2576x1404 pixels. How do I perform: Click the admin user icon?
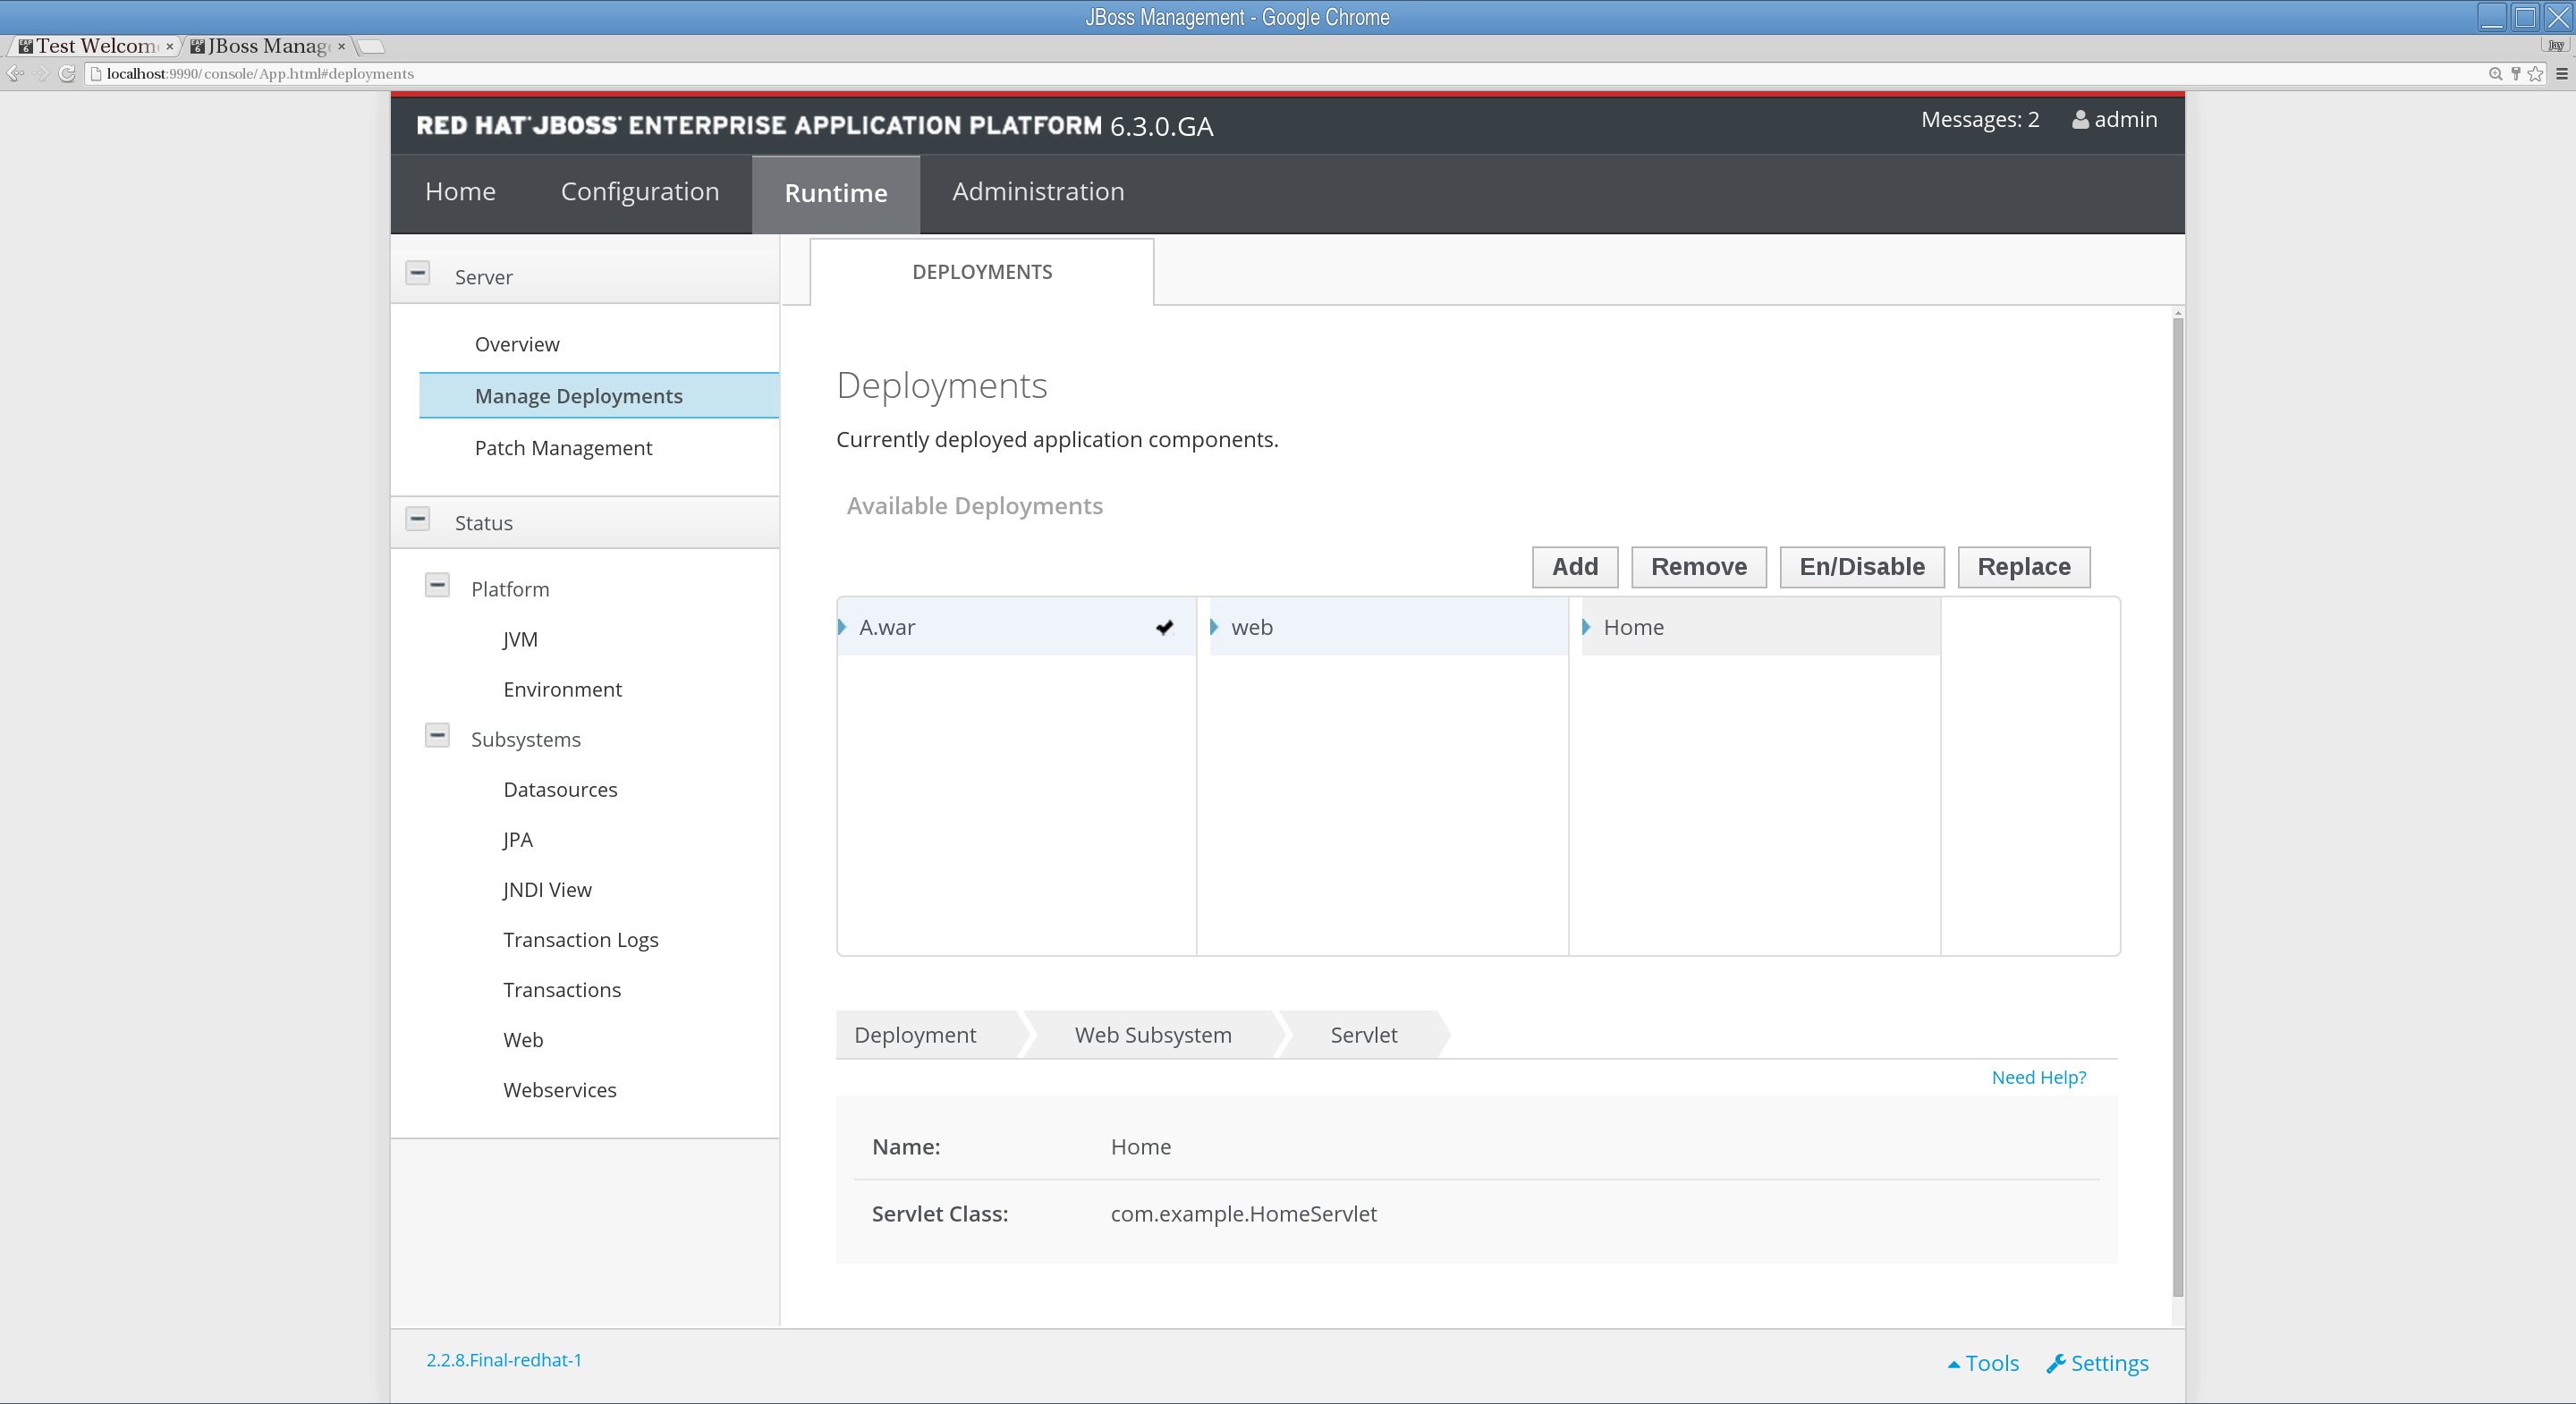click(x=2080, y=120)
